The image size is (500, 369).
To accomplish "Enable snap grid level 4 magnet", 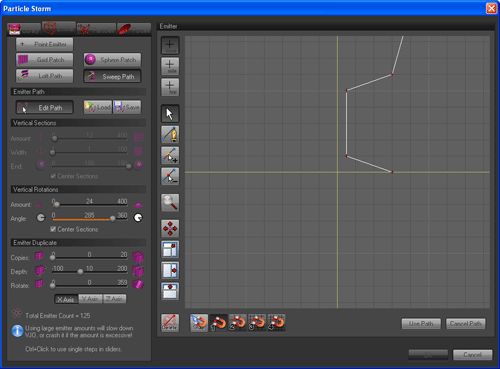I will 276,323.
